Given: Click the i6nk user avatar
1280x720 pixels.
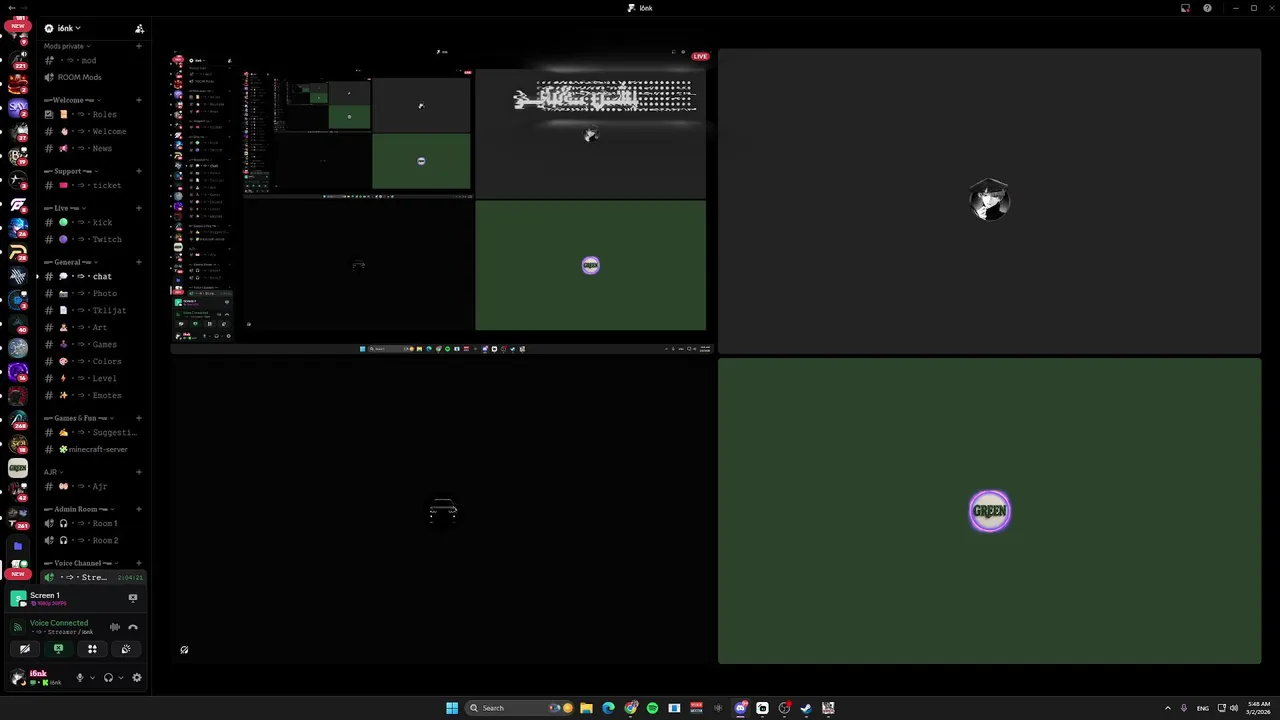Looking at the screenshot, I should coord(18,677).
